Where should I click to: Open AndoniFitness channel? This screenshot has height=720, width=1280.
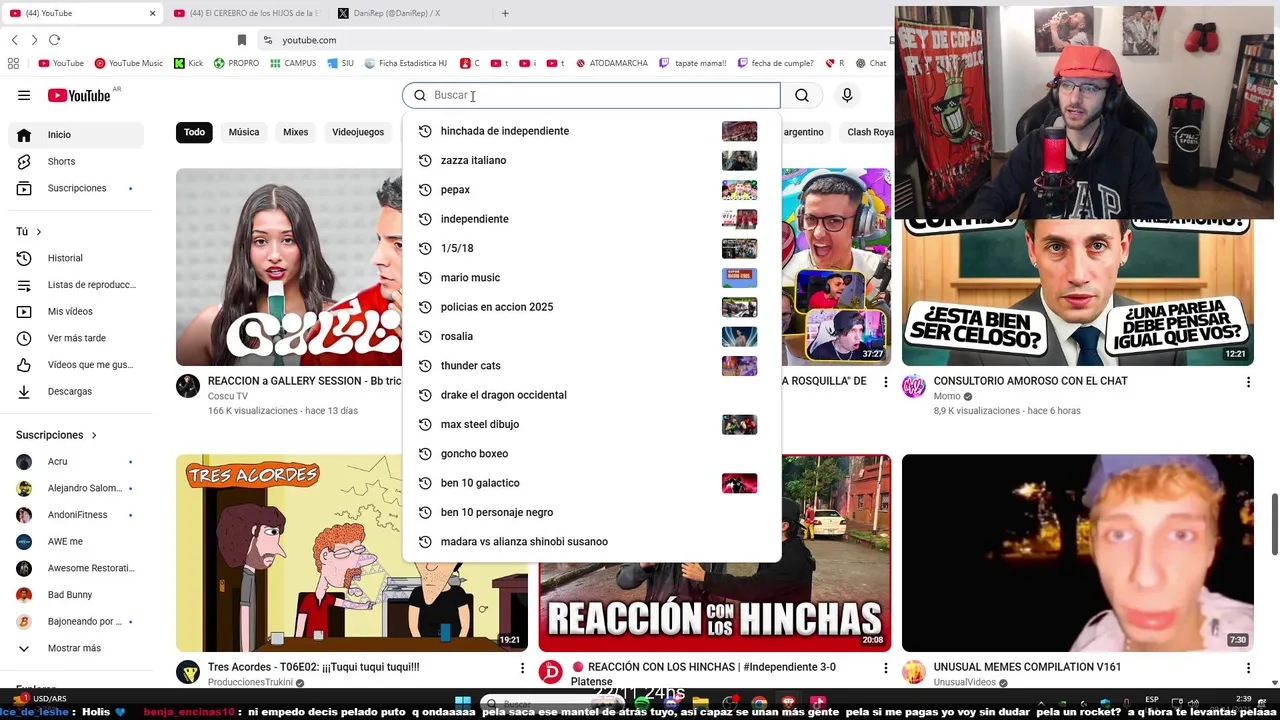coord(76,515)
